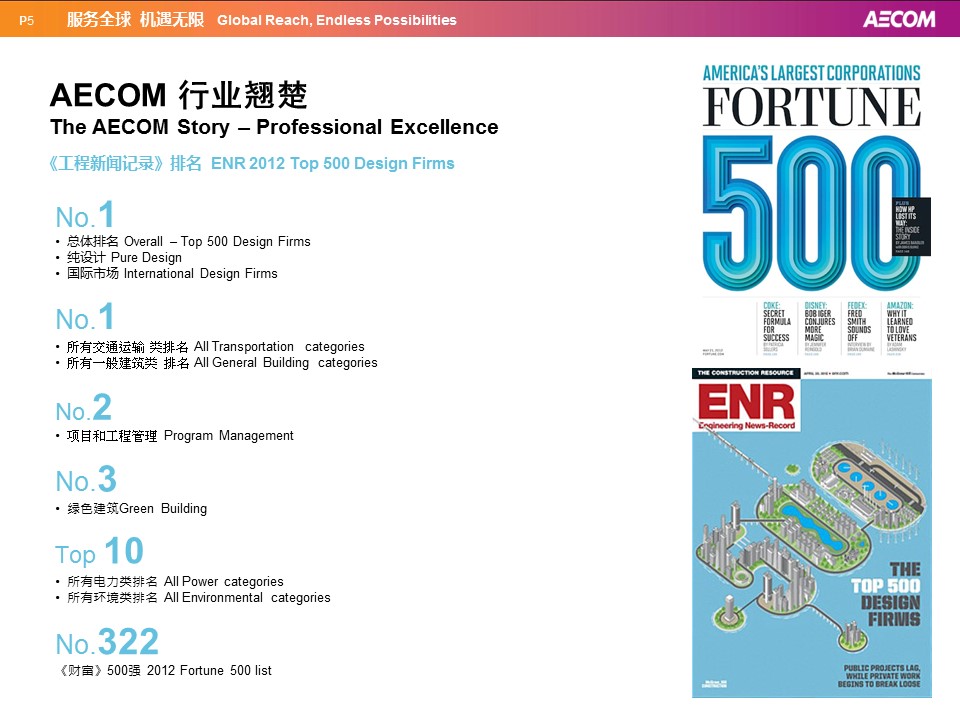Select the 'All General Building categories' bullet
Viewport: 960px width, 720px height.
[x=222, y=362]
